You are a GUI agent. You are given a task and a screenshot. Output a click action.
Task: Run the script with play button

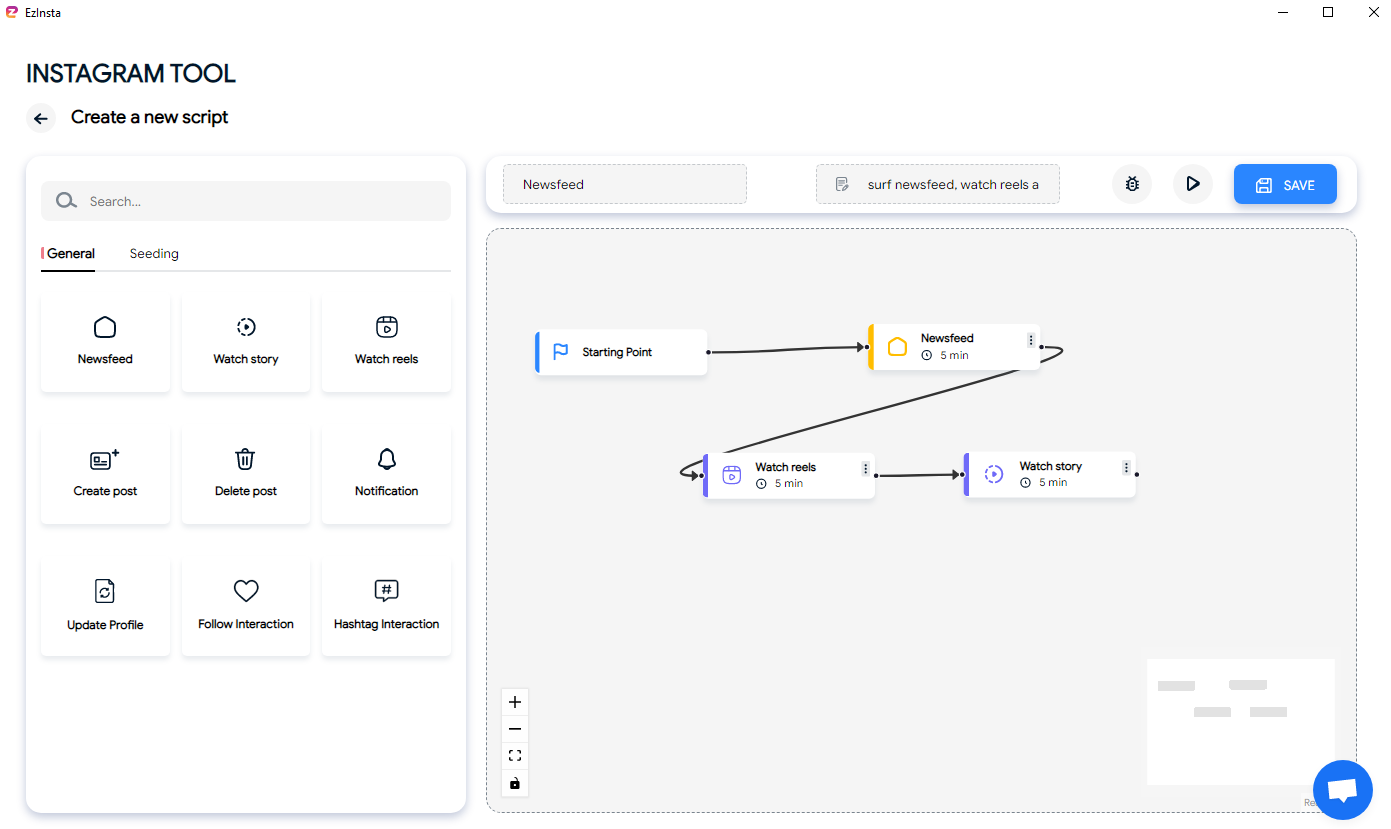(1193, 184)
